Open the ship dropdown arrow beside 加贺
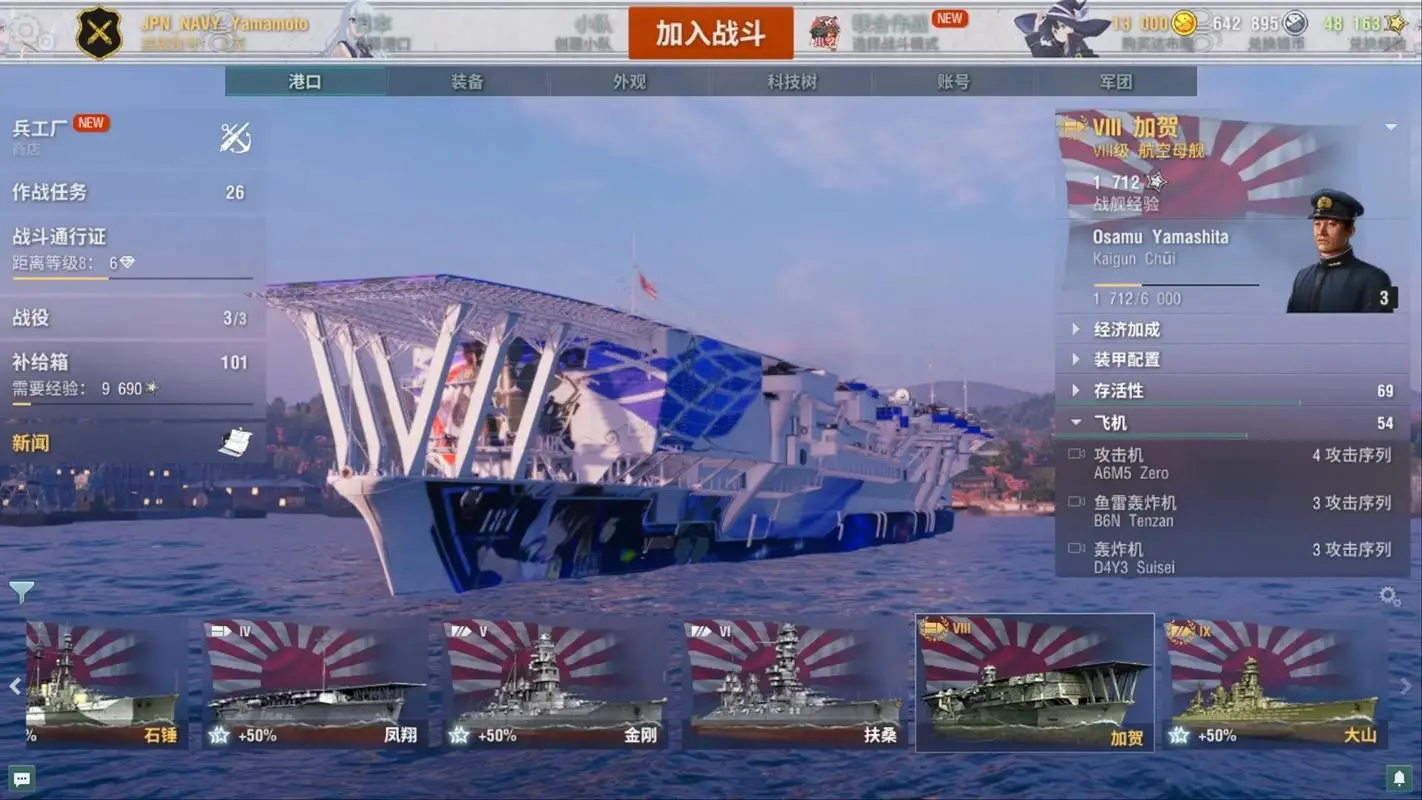1422x800 pixels. pos(1391,128)
